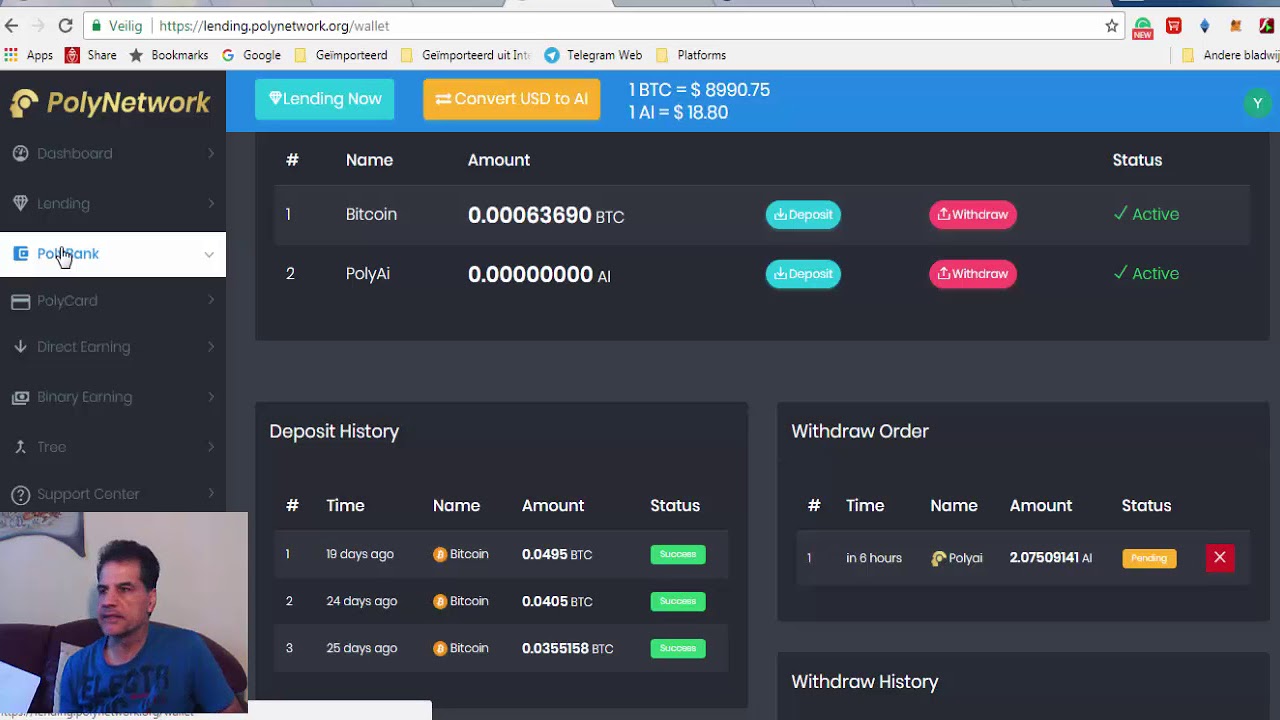Click the 2.07509141 AI withdraw amount

1051,558
